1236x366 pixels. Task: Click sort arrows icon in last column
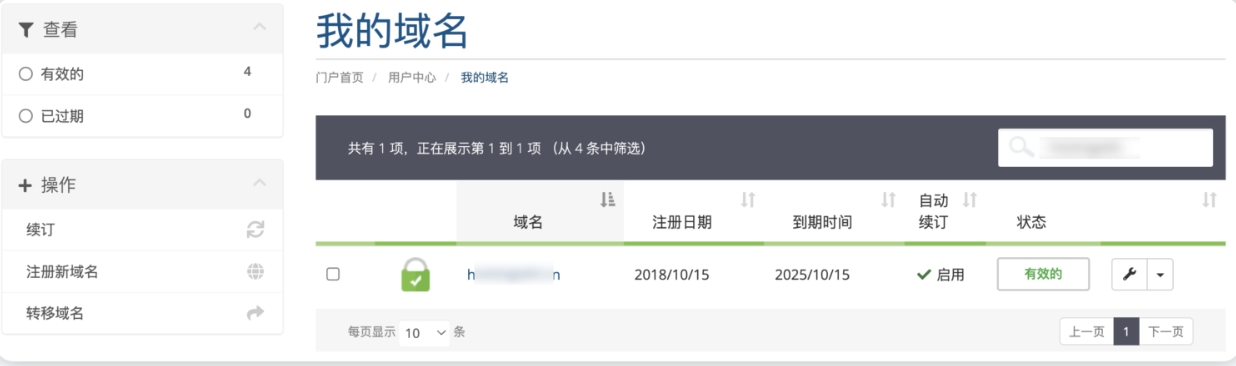click(x=1209, y=200)
